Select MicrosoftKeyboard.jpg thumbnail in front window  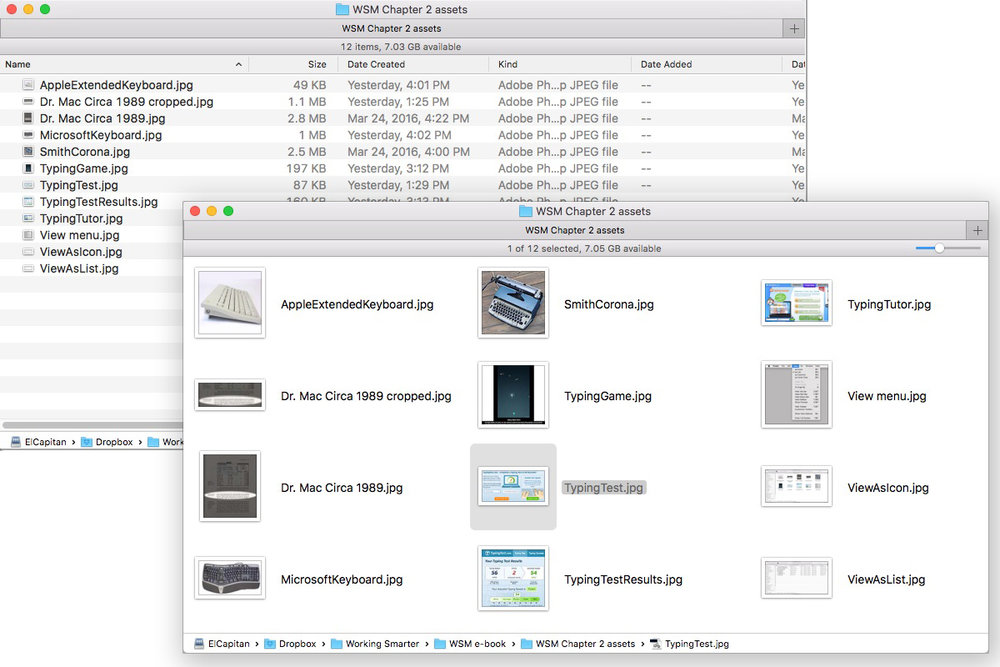(230, 578)
